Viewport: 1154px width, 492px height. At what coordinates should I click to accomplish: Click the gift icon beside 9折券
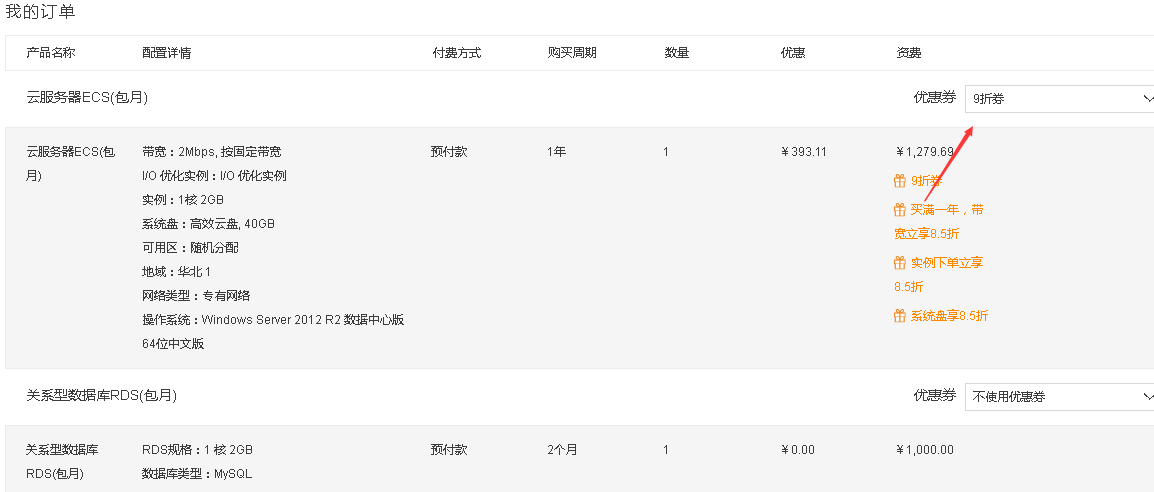point(899,181)
